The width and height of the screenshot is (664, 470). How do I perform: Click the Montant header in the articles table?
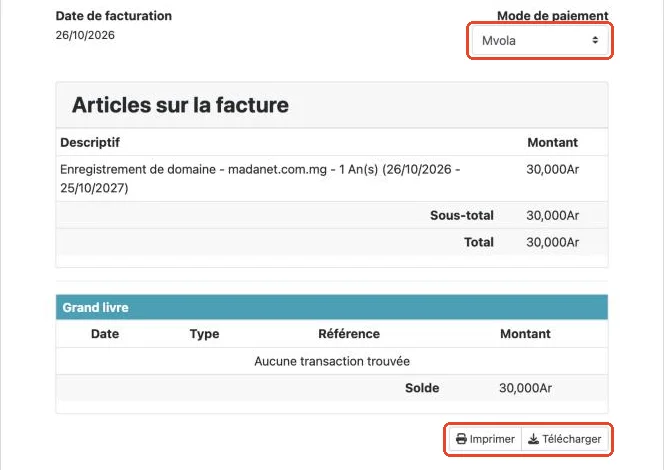[553, 142]
